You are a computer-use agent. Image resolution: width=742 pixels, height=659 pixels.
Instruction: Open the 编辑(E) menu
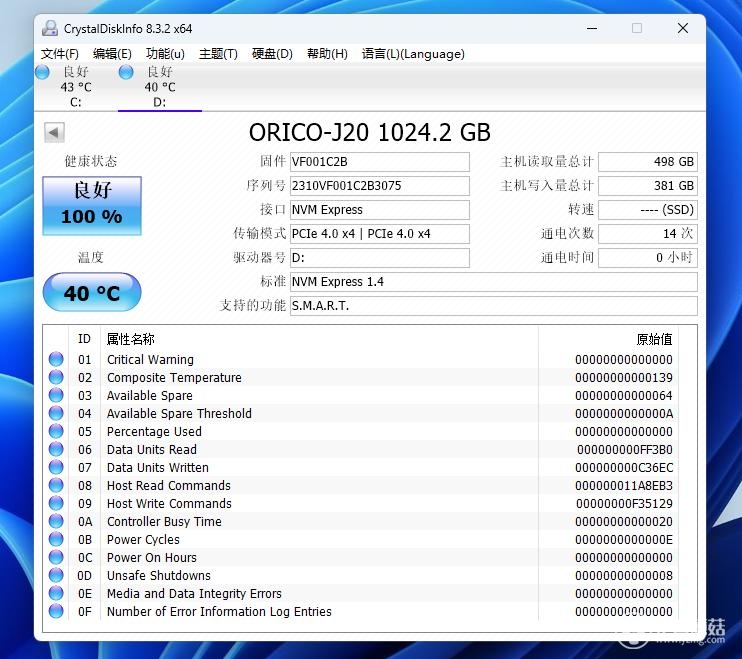112,54
